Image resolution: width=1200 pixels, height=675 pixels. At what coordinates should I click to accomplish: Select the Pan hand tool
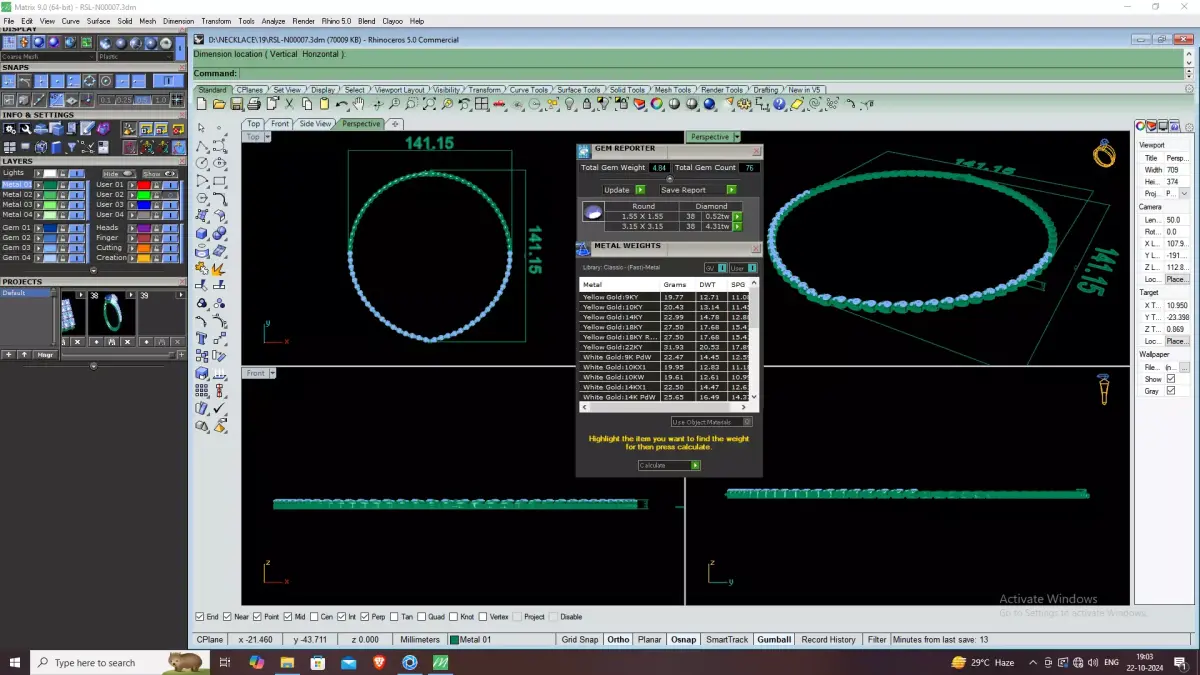pyautogui.click(x=359, y=104)
